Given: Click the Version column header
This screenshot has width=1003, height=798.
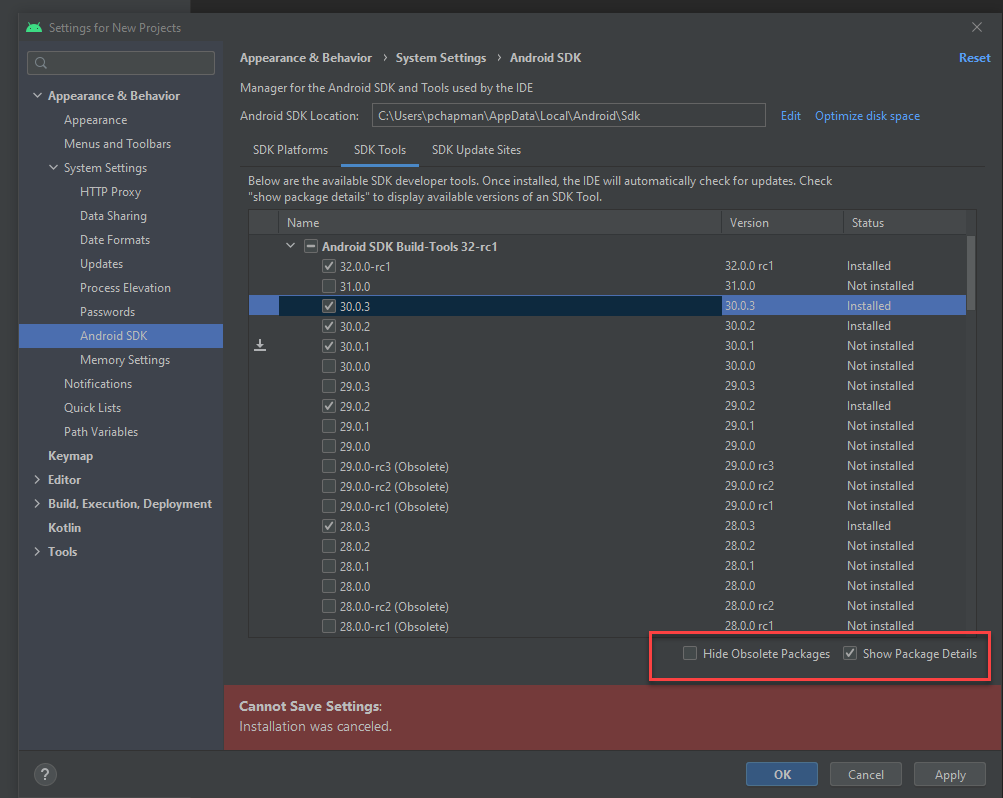Looking at the screenshot, I should (x=782, y=223).
